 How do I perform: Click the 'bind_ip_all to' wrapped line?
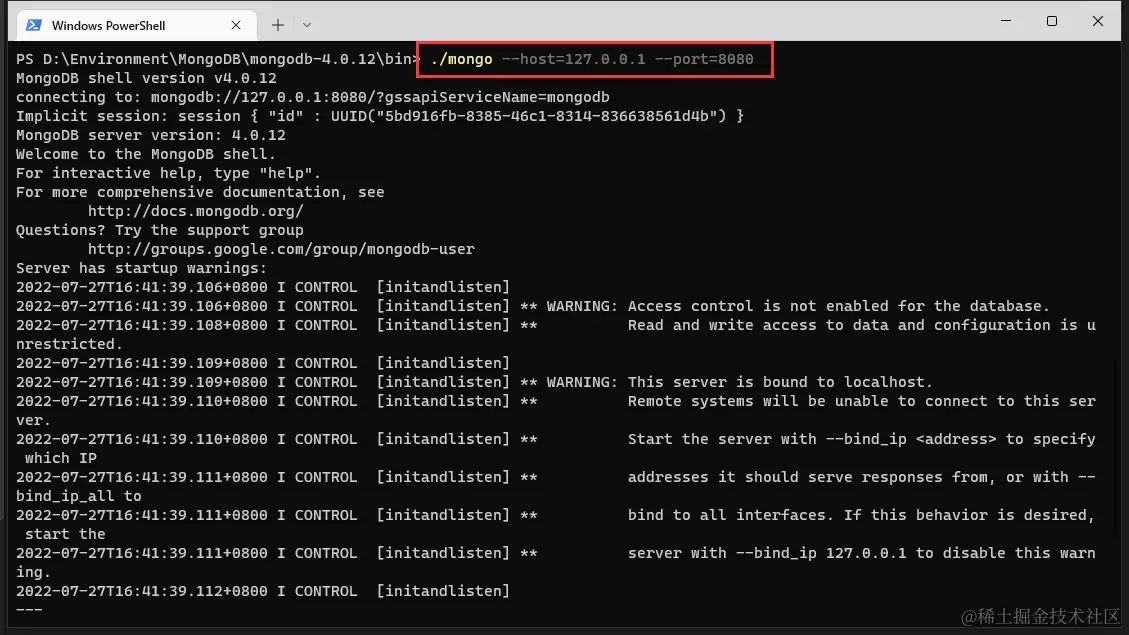tap(78, 496)
